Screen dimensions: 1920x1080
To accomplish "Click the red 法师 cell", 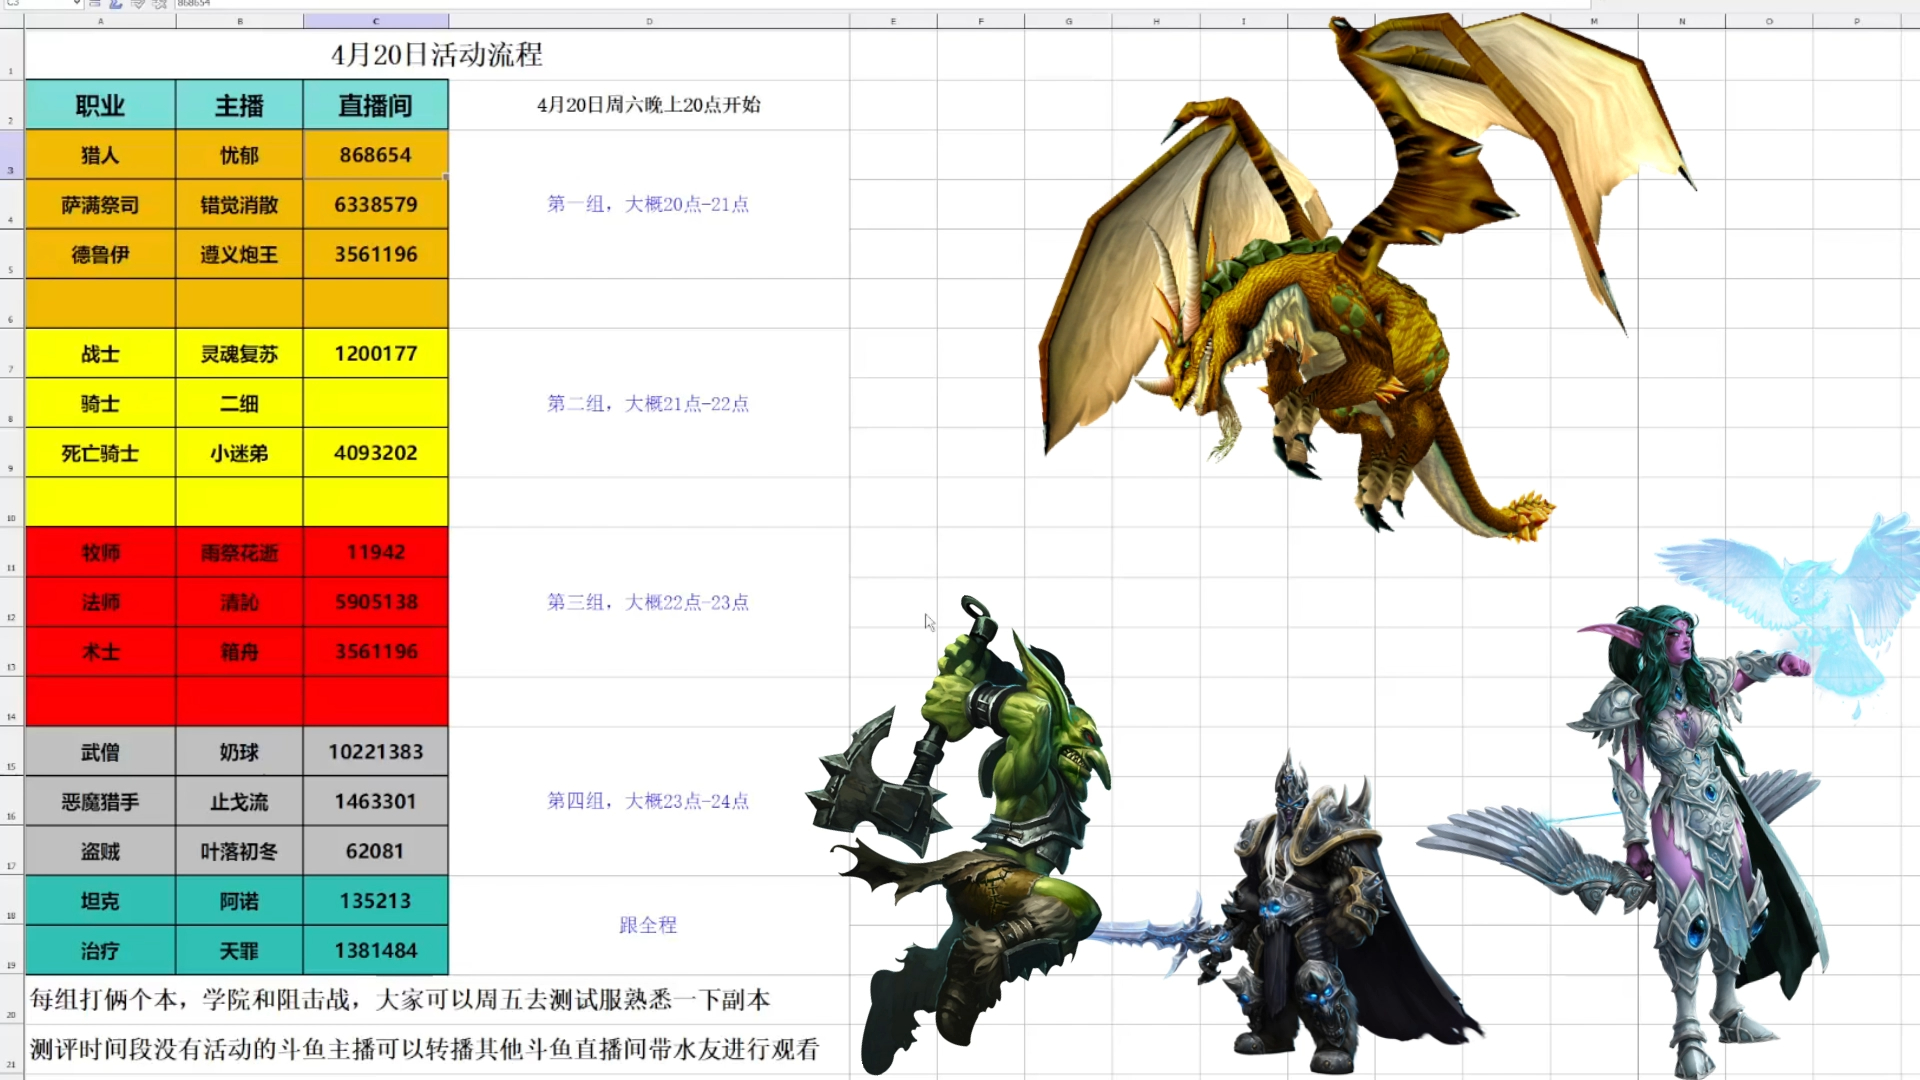I will pyautogui.click(x=100, y=602).
